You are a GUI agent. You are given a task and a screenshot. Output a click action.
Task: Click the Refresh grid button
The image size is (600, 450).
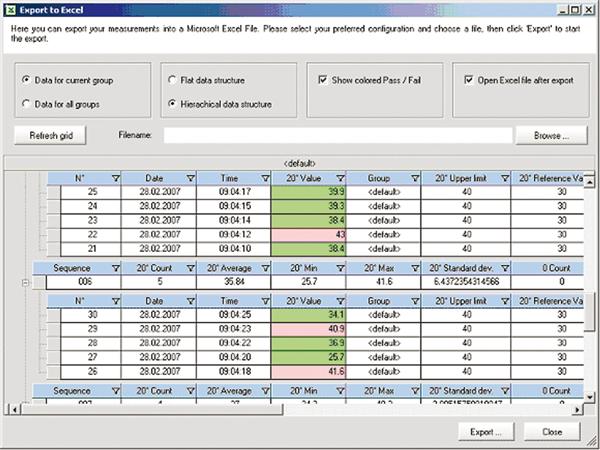[x=50, y=134]
